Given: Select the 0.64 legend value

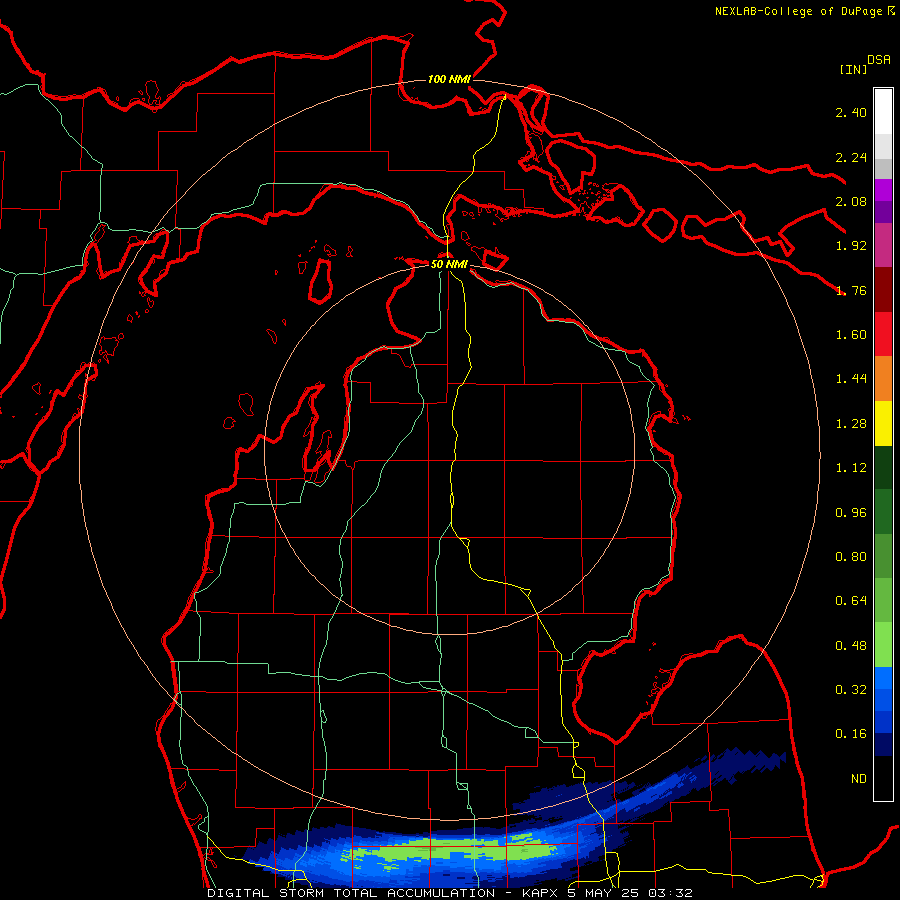Looking at the screenshot, I should [x=851, y=601].
